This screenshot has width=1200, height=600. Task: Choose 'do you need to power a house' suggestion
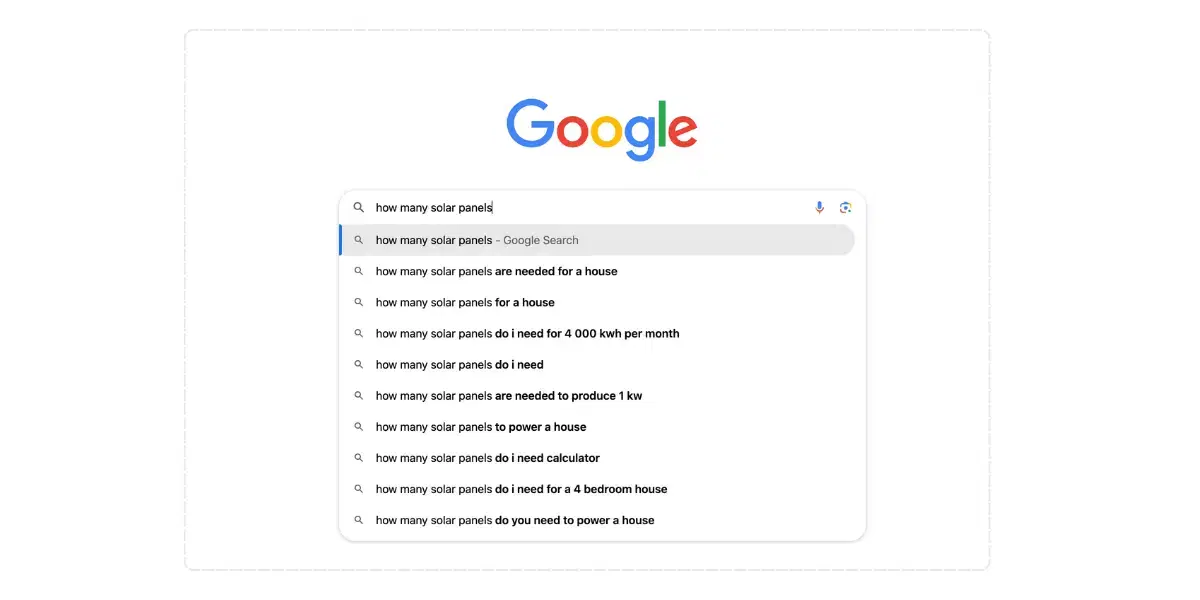pyautogui.click(x=514, y=520)
